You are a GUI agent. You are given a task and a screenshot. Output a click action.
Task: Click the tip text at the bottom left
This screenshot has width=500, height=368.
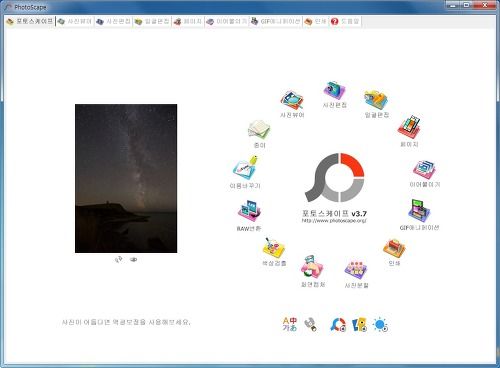[x=126, y=322]
